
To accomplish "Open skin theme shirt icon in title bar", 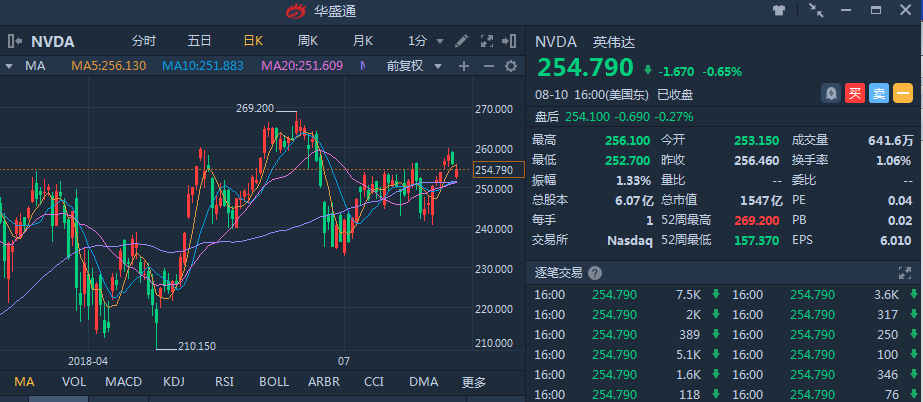I will (780, 11).
